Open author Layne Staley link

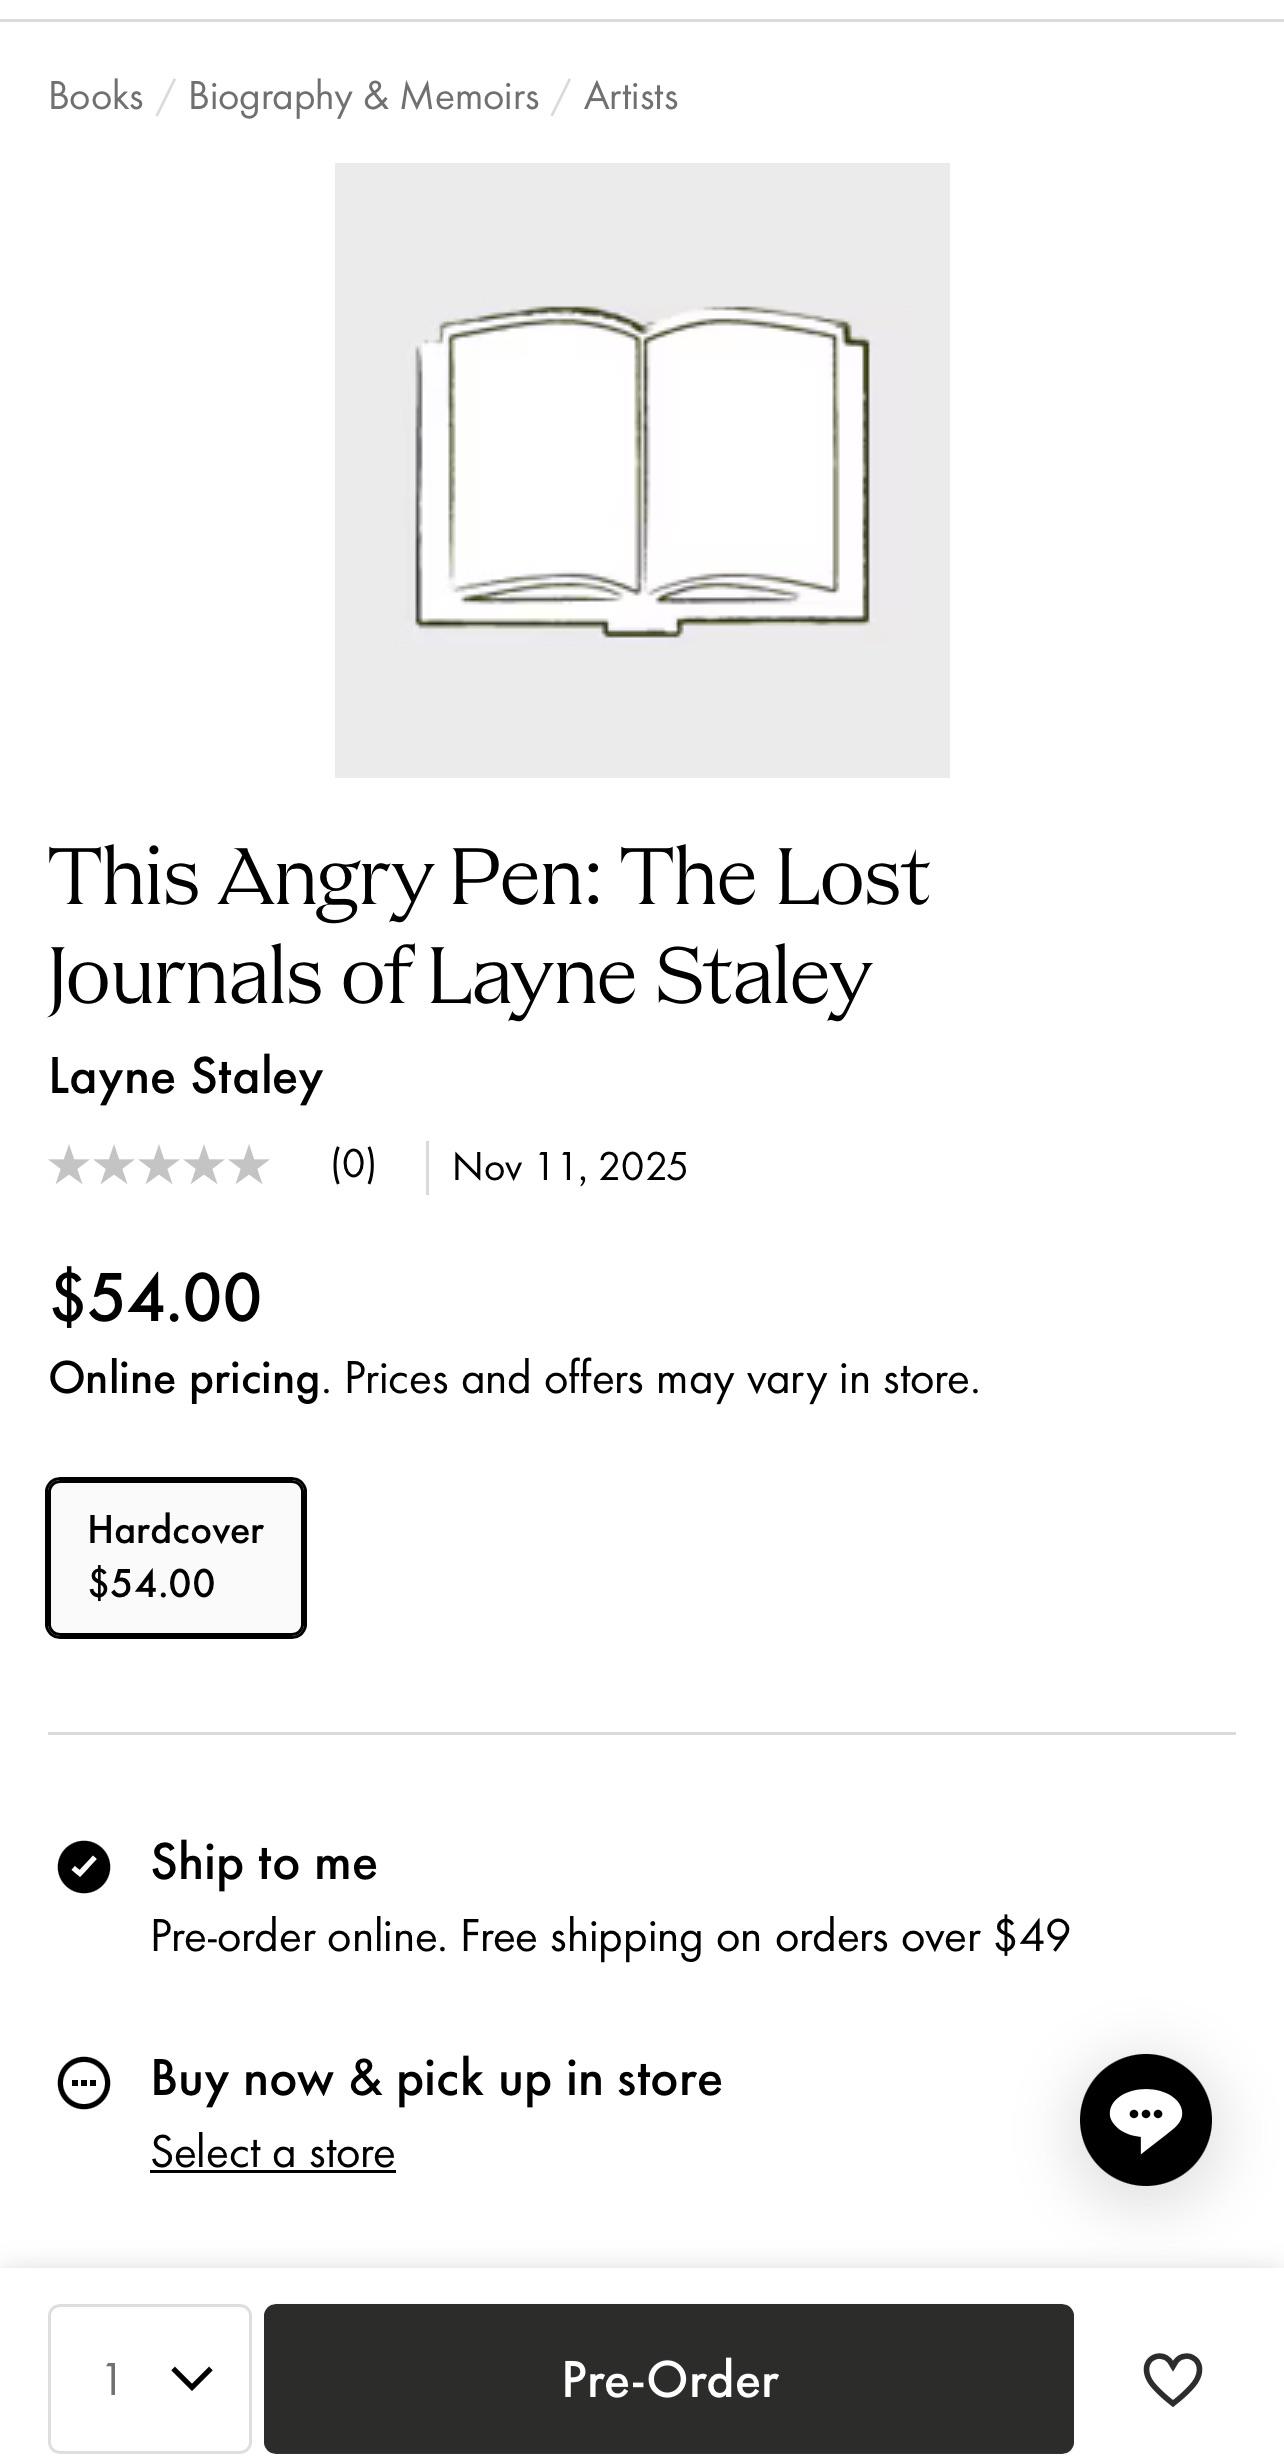point(186,1077)
